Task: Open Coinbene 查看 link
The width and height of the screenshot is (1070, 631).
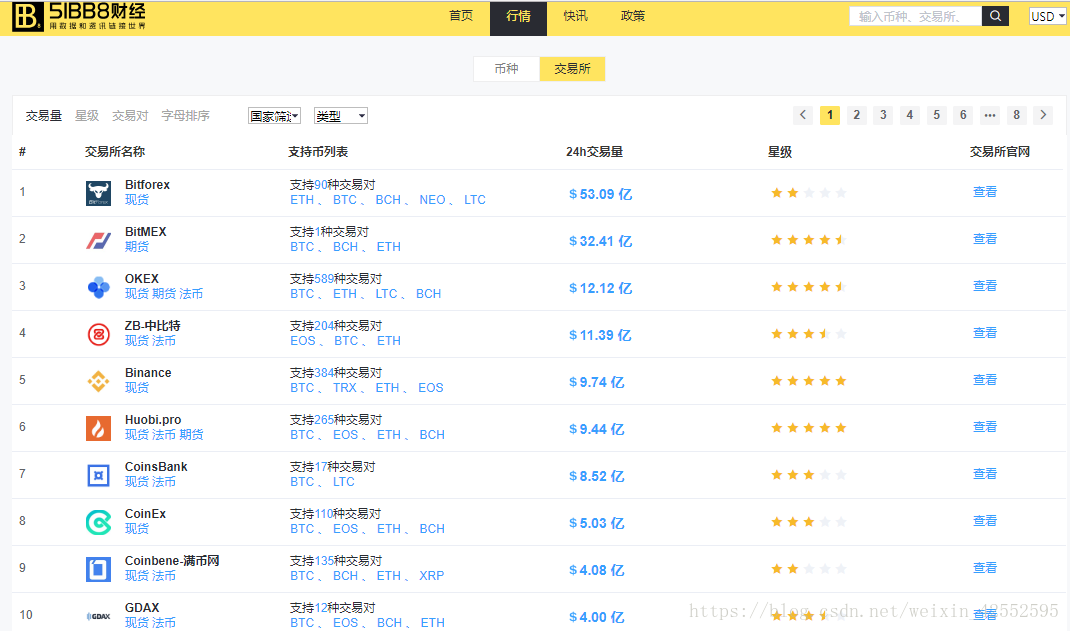Action: click(985, 568)
